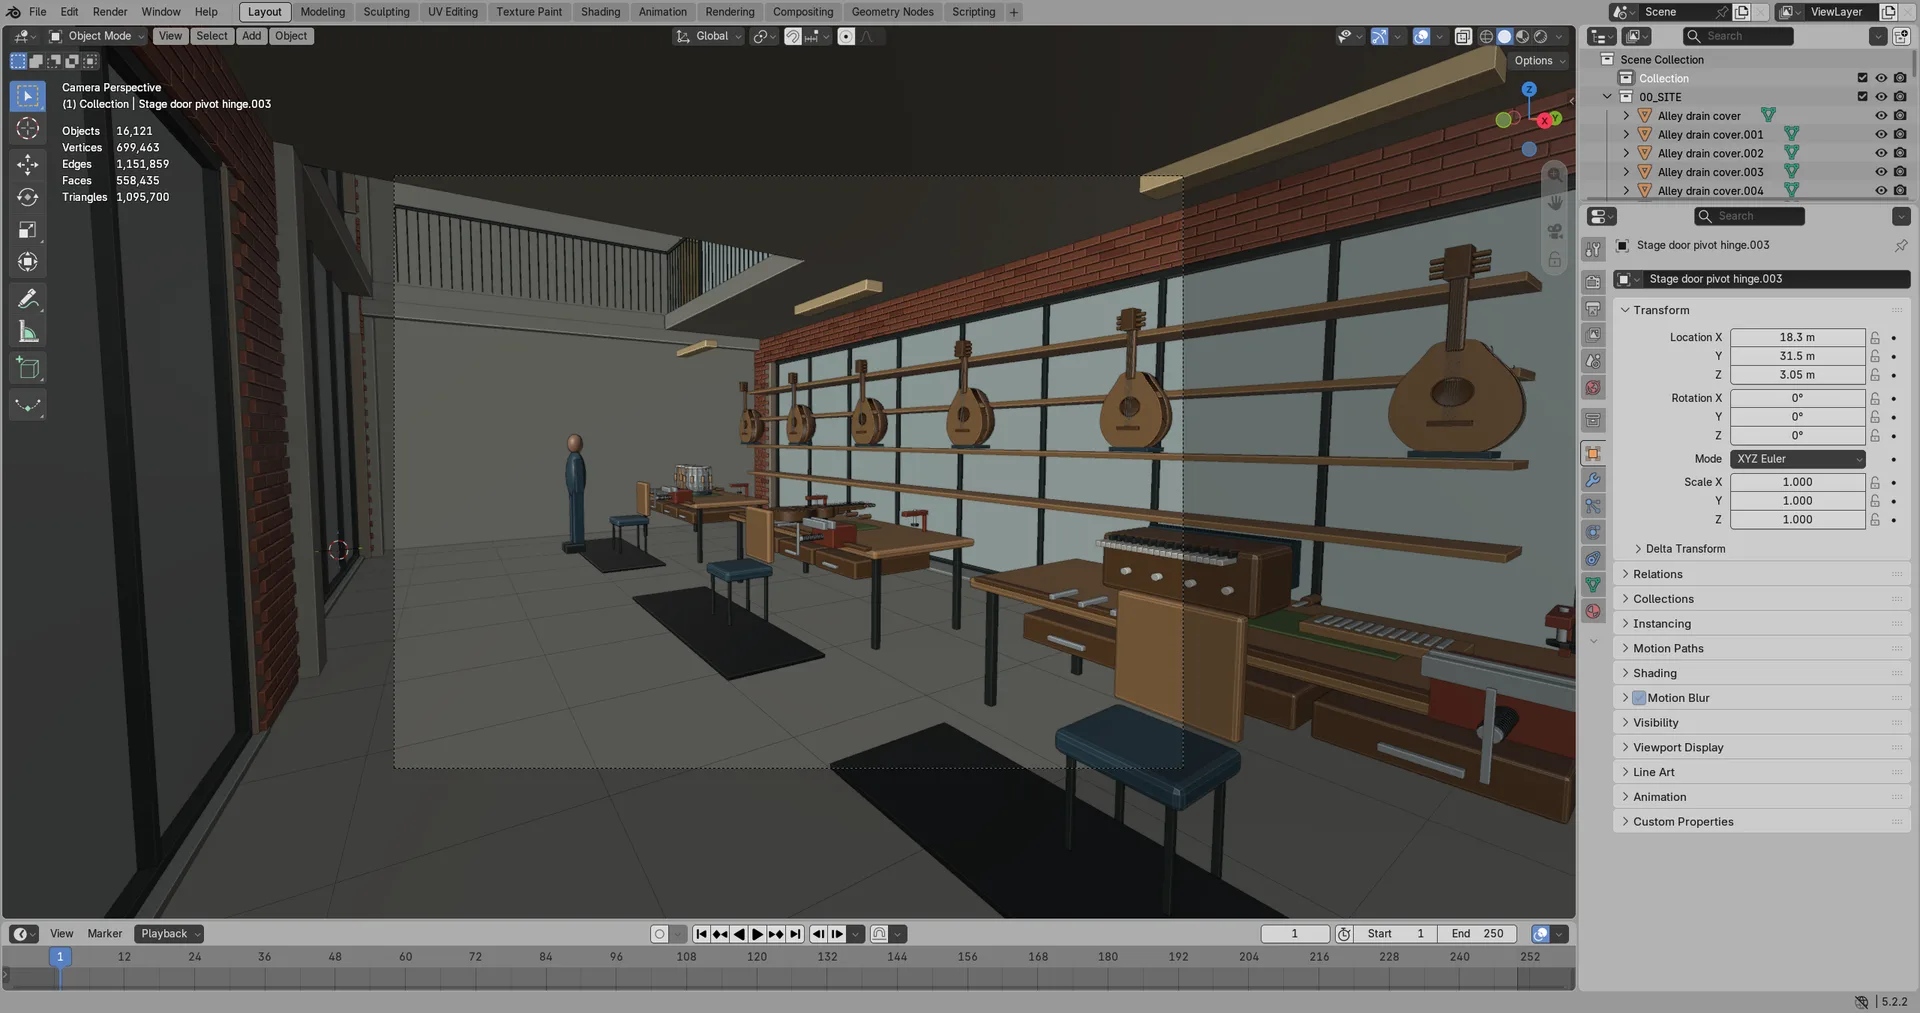Open the XYZ Euler rotation mode dropdown

1797,459
